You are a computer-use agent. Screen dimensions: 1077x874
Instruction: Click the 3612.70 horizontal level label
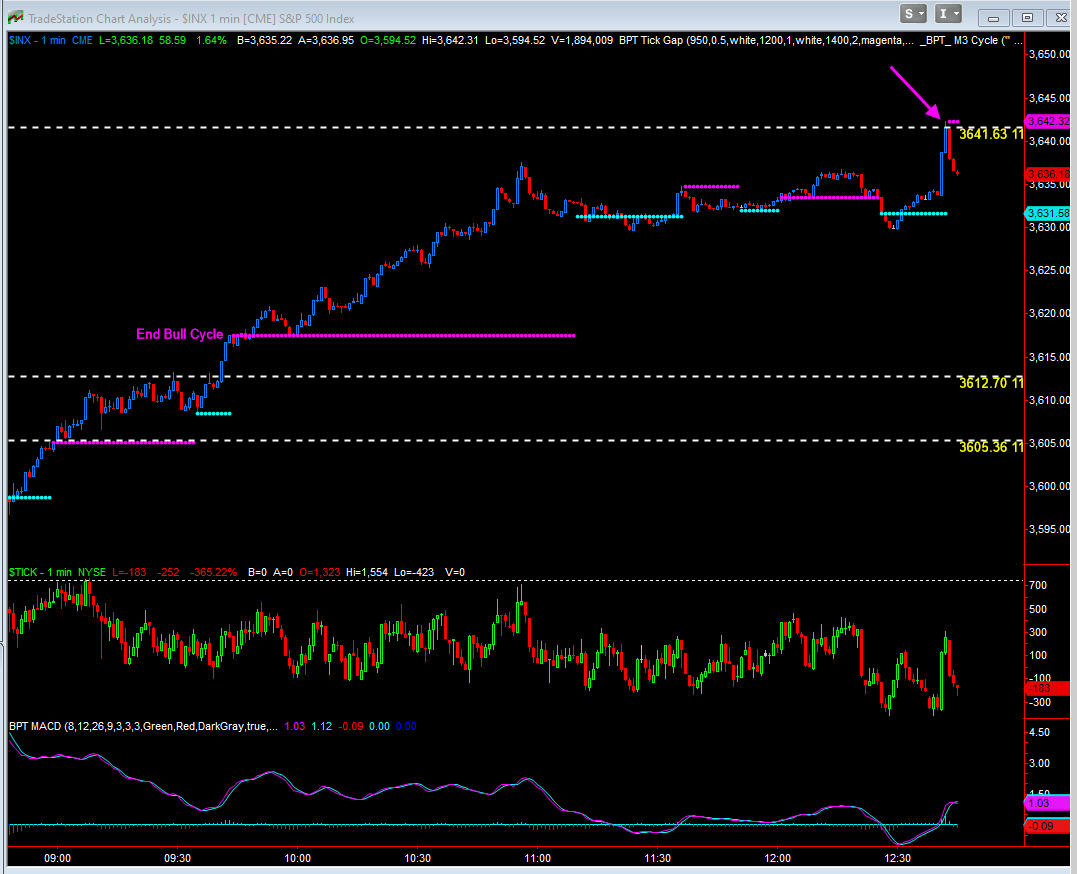990,383
